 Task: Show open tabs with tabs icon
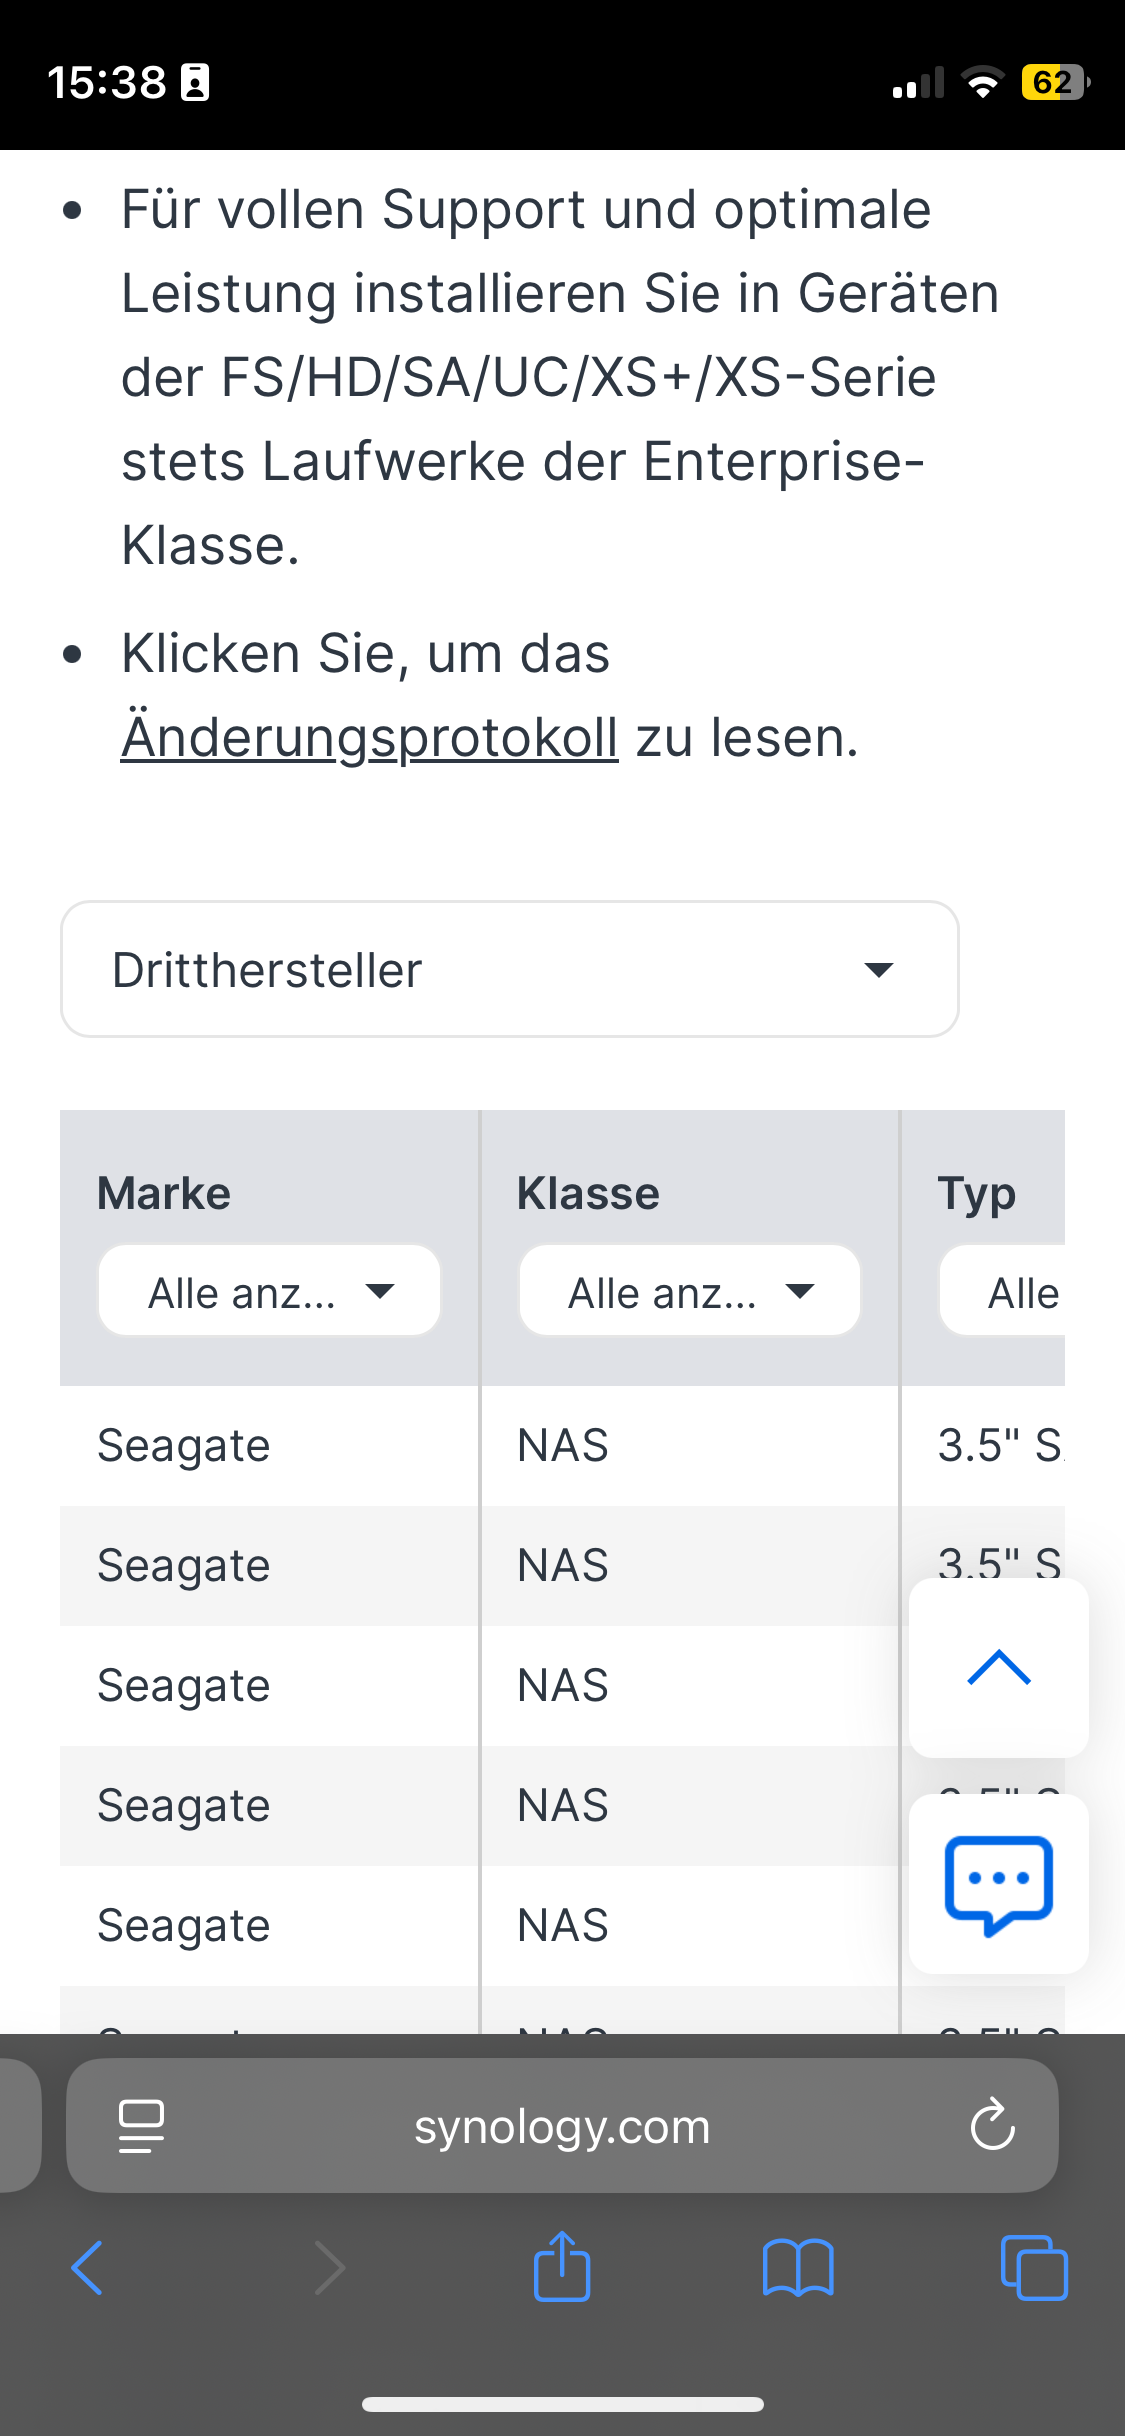1033,2268
